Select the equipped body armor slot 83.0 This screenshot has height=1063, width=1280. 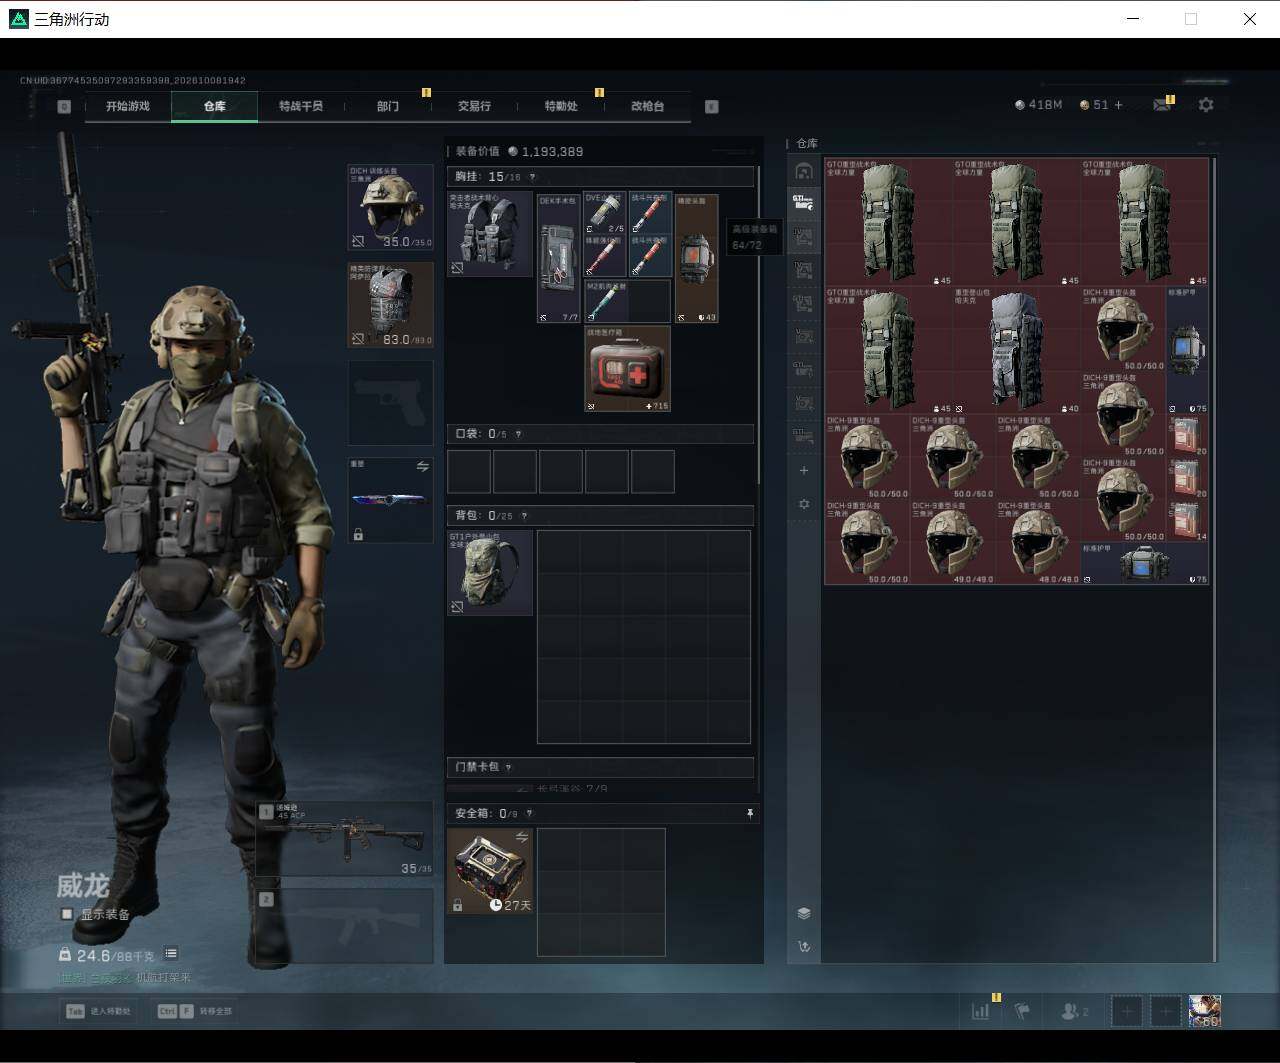coord(390,305)
